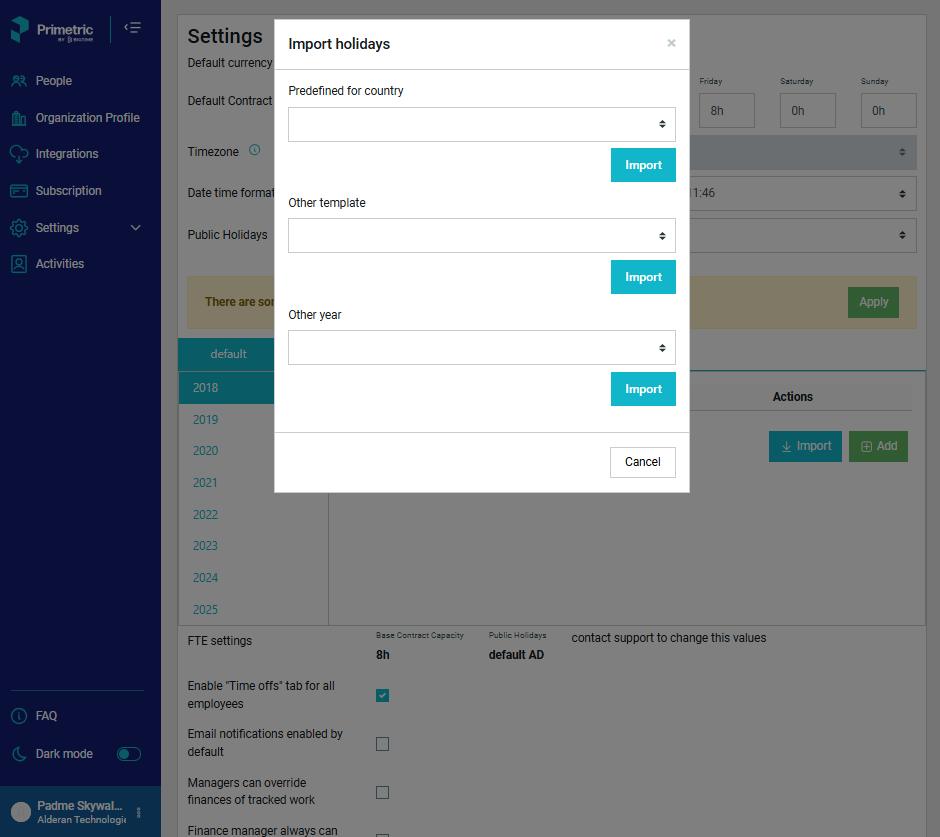Click the Activities sidebar icon

coord(19,264)
